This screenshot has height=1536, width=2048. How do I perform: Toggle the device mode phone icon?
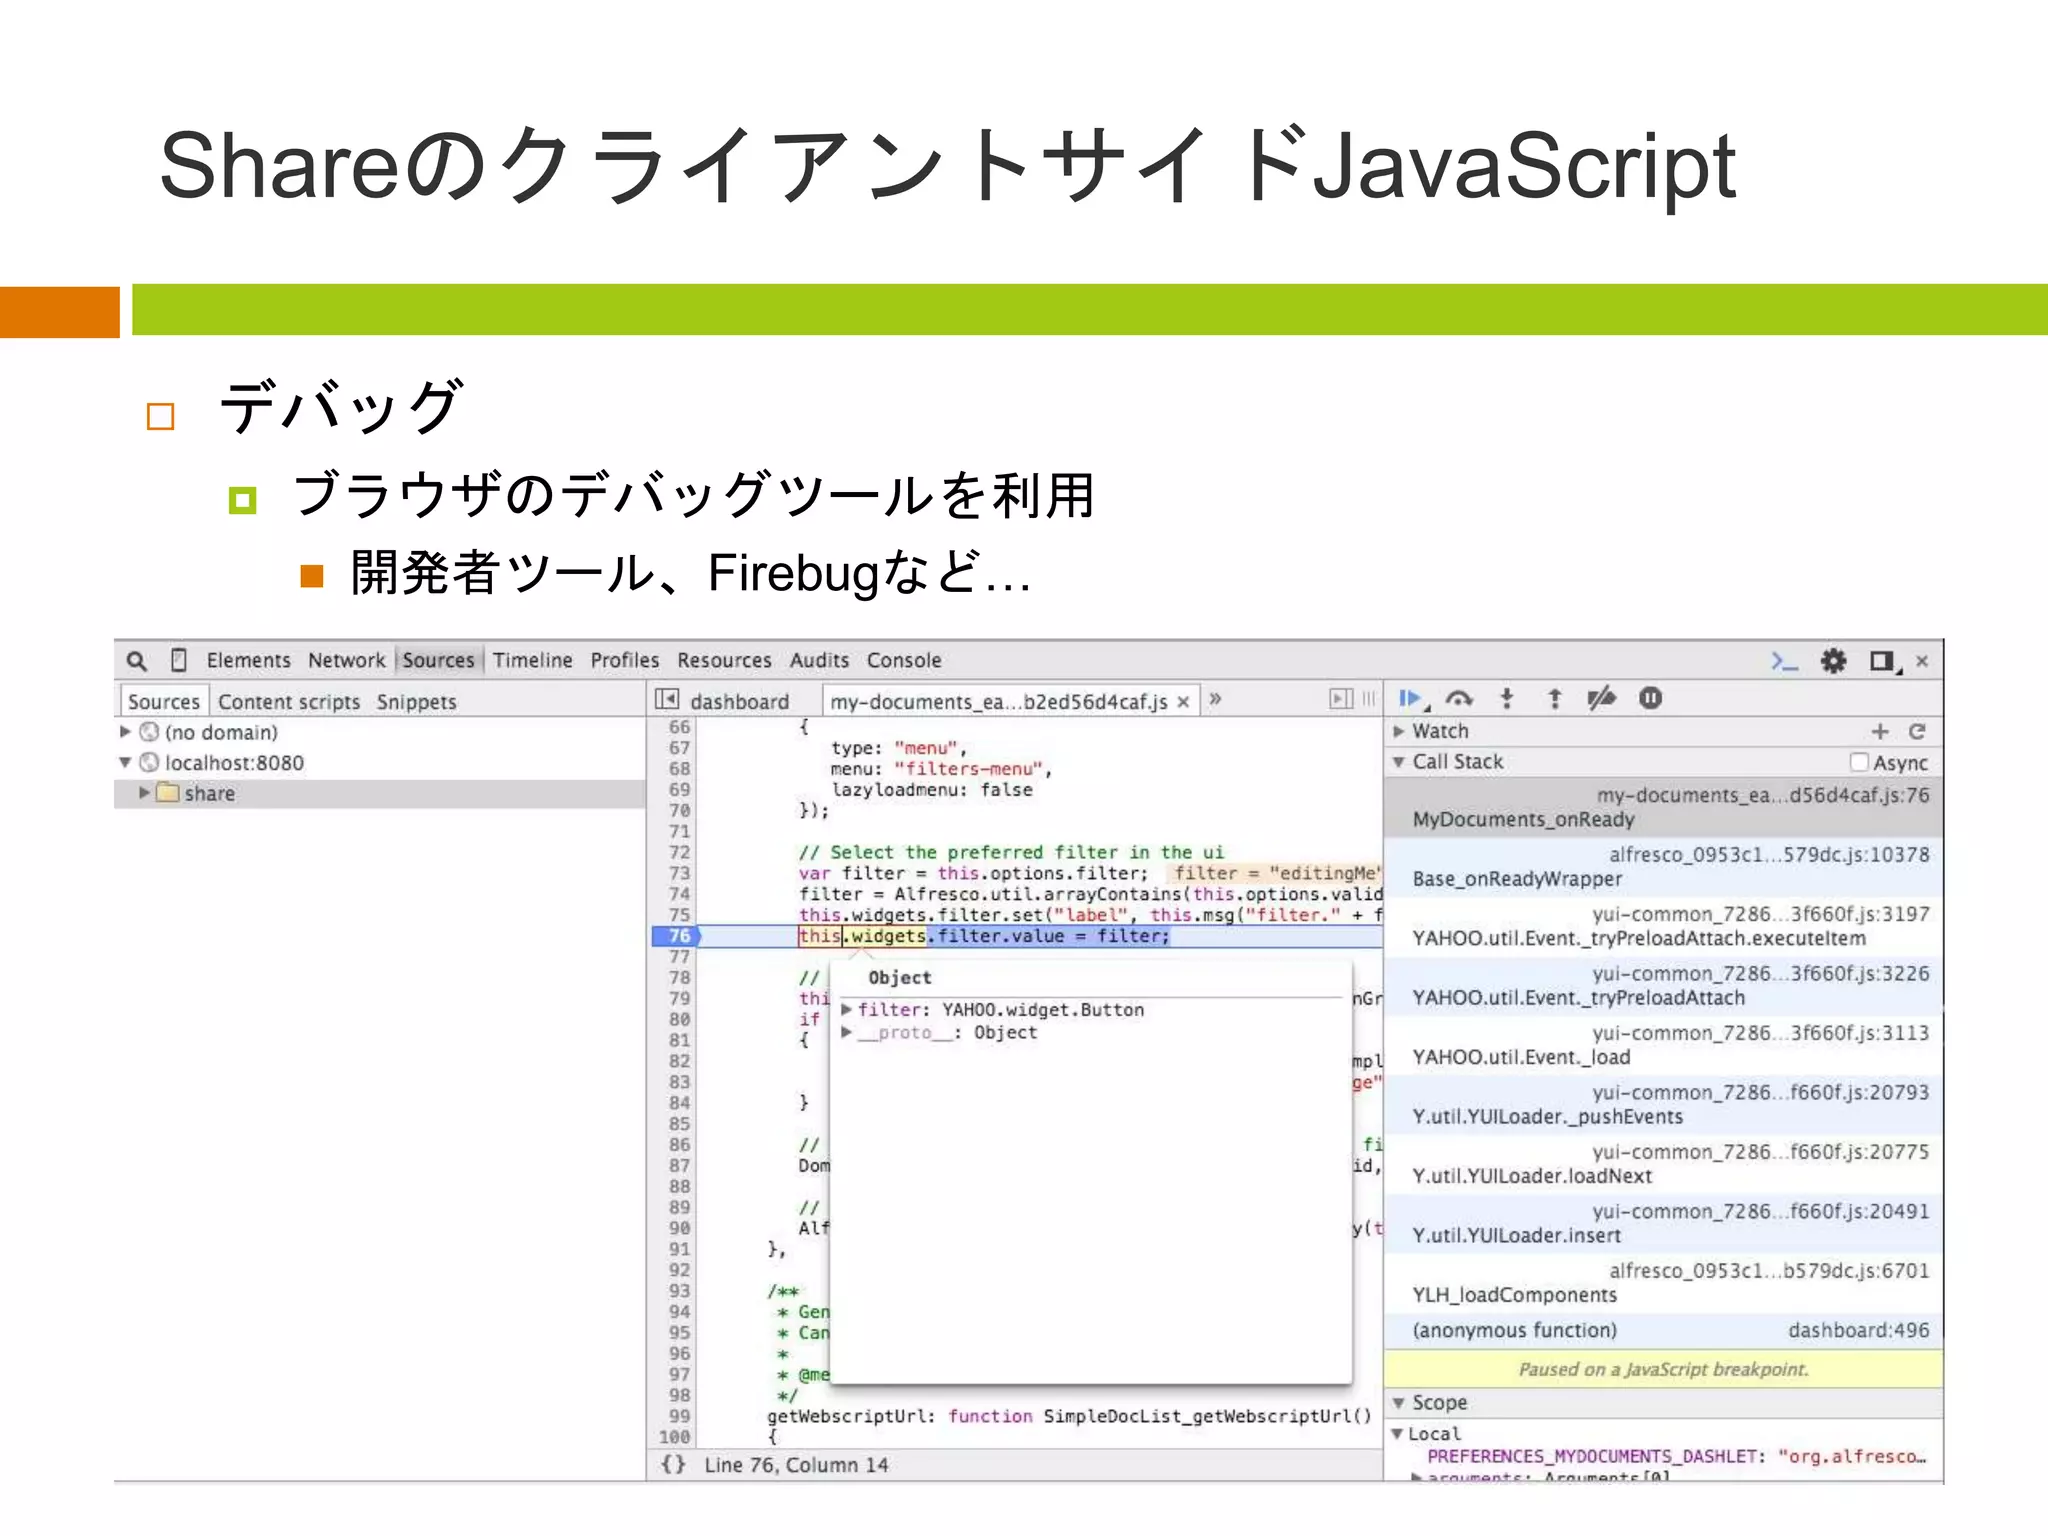click(179, 660)
